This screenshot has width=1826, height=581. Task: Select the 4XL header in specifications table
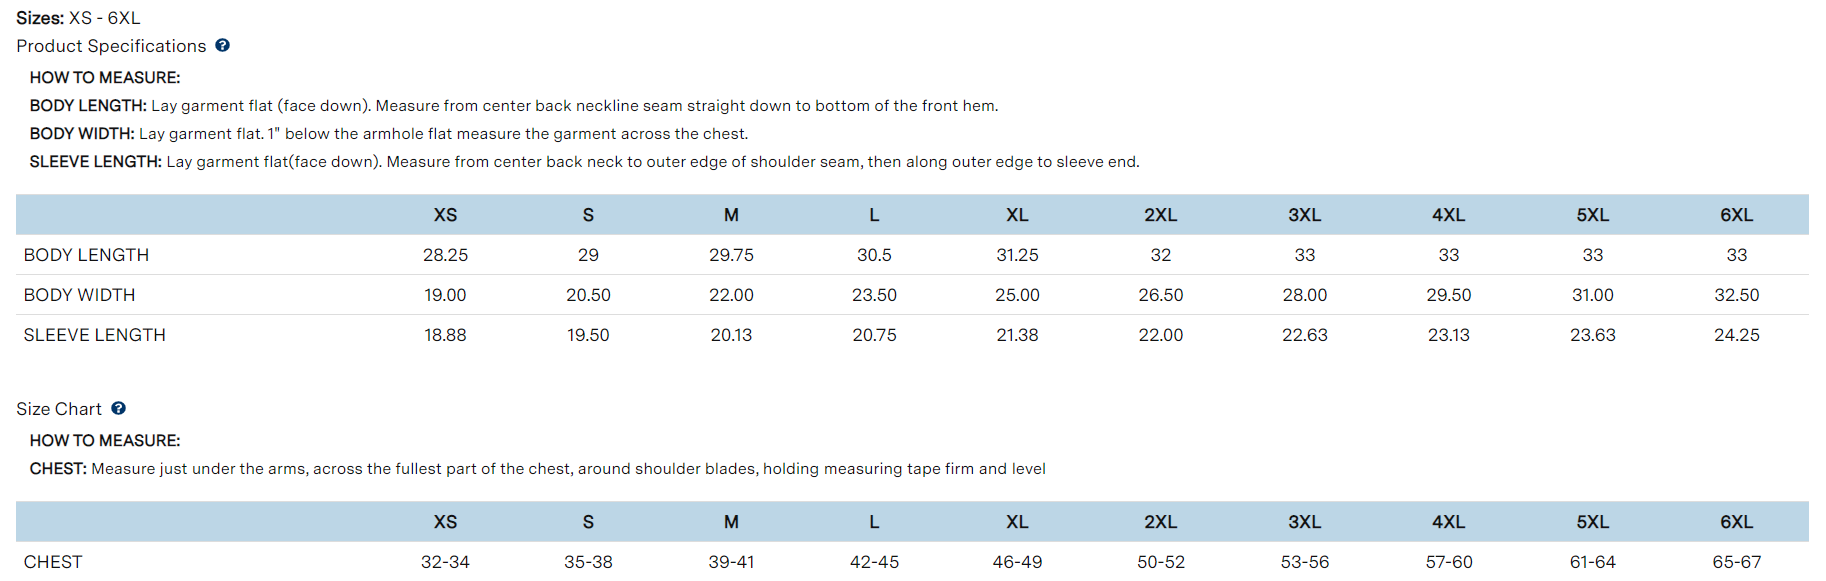[x=1448, y=215]
